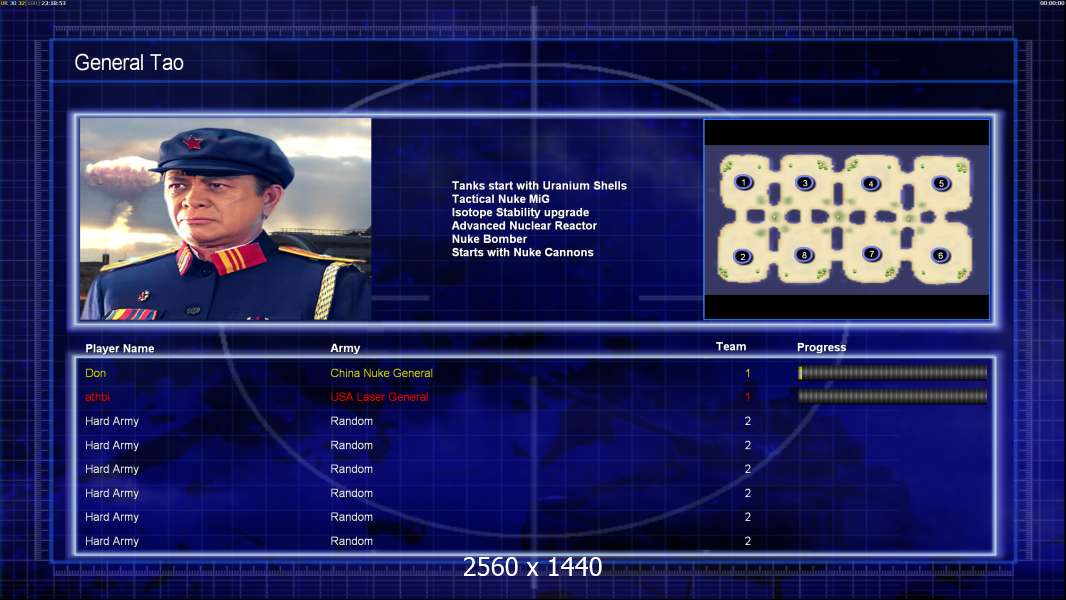Click the "Tactical Nuke MiG" line
The image size is (1066, 600).
(500, 199)
